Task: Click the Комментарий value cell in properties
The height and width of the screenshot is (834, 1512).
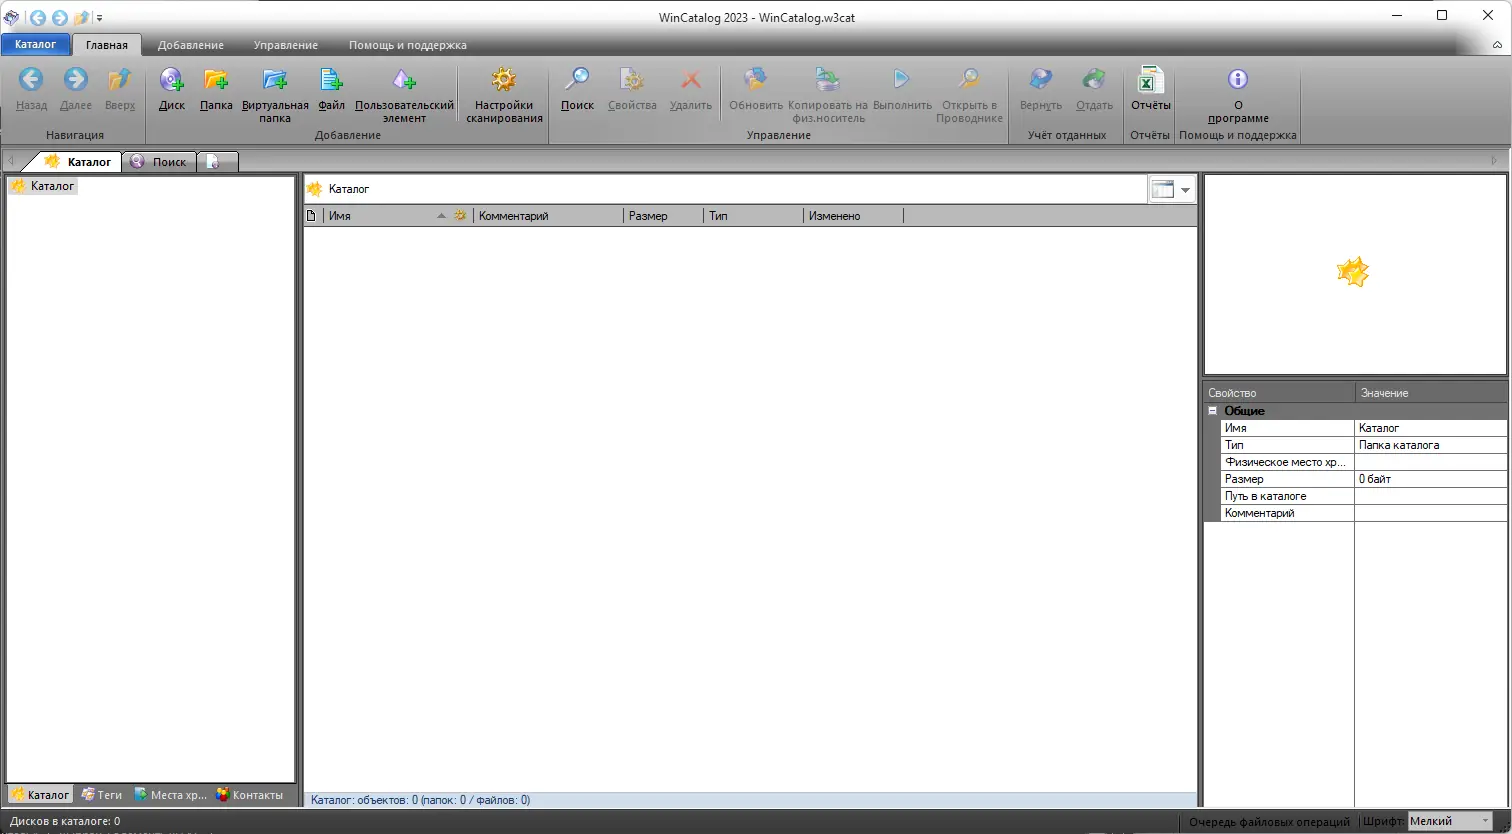Action: tap(1431, 513)
